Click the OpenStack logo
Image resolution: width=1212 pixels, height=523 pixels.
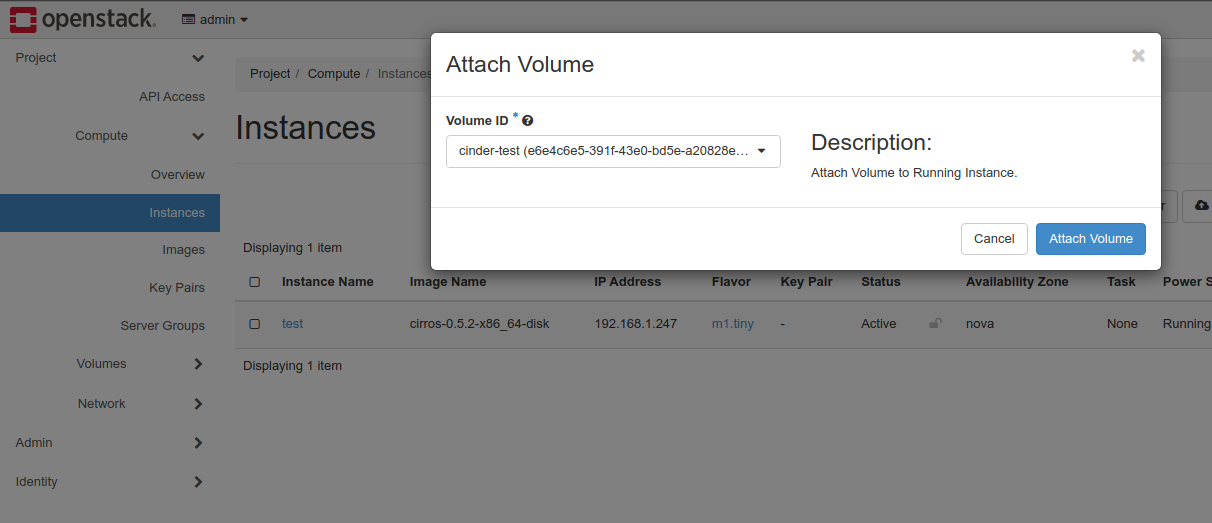[x=83, y=18]
